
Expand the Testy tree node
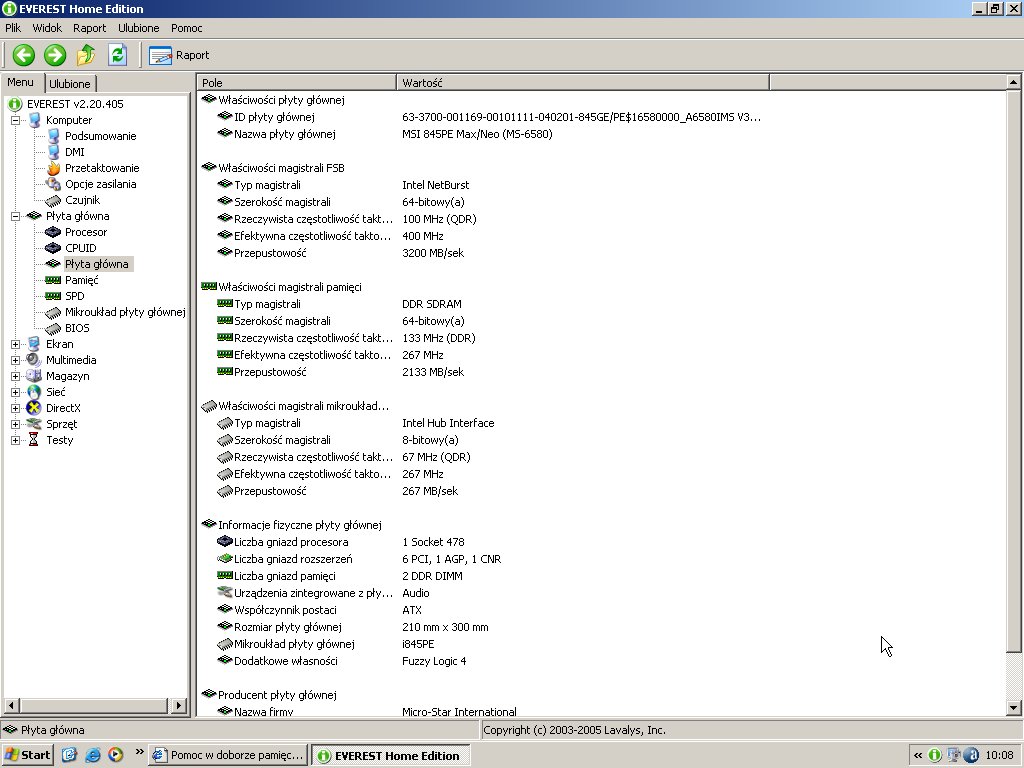coord(16,440)
